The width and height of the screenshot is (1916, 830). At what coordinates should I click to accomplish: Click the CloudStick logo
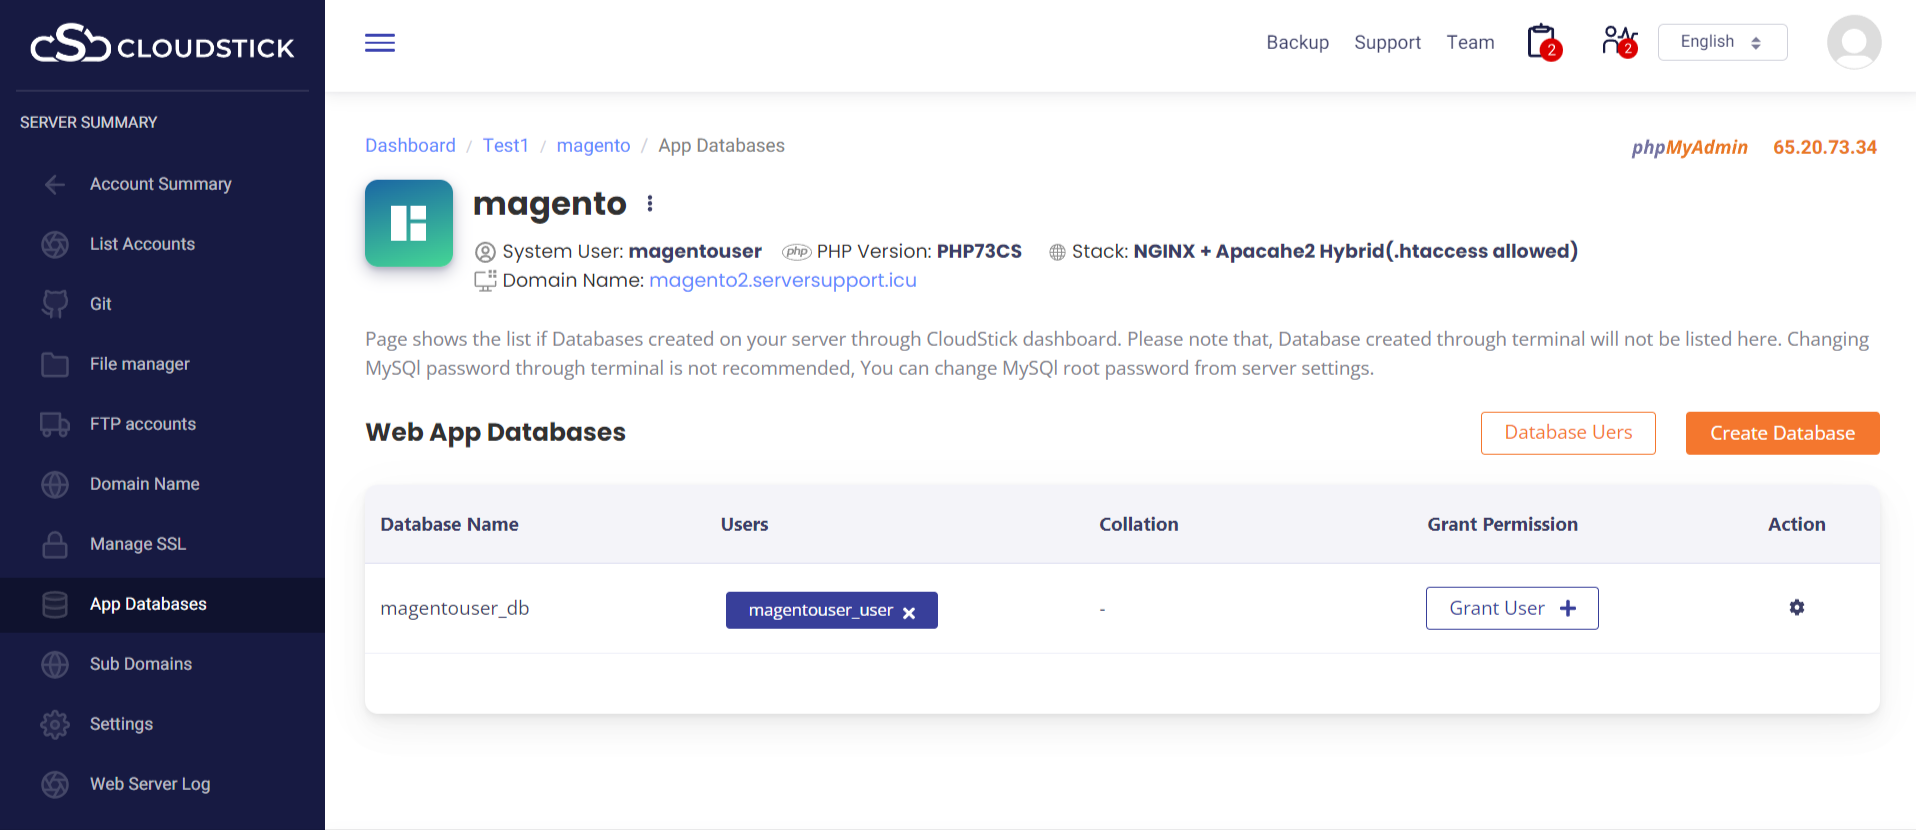click(x=162, y=45)
